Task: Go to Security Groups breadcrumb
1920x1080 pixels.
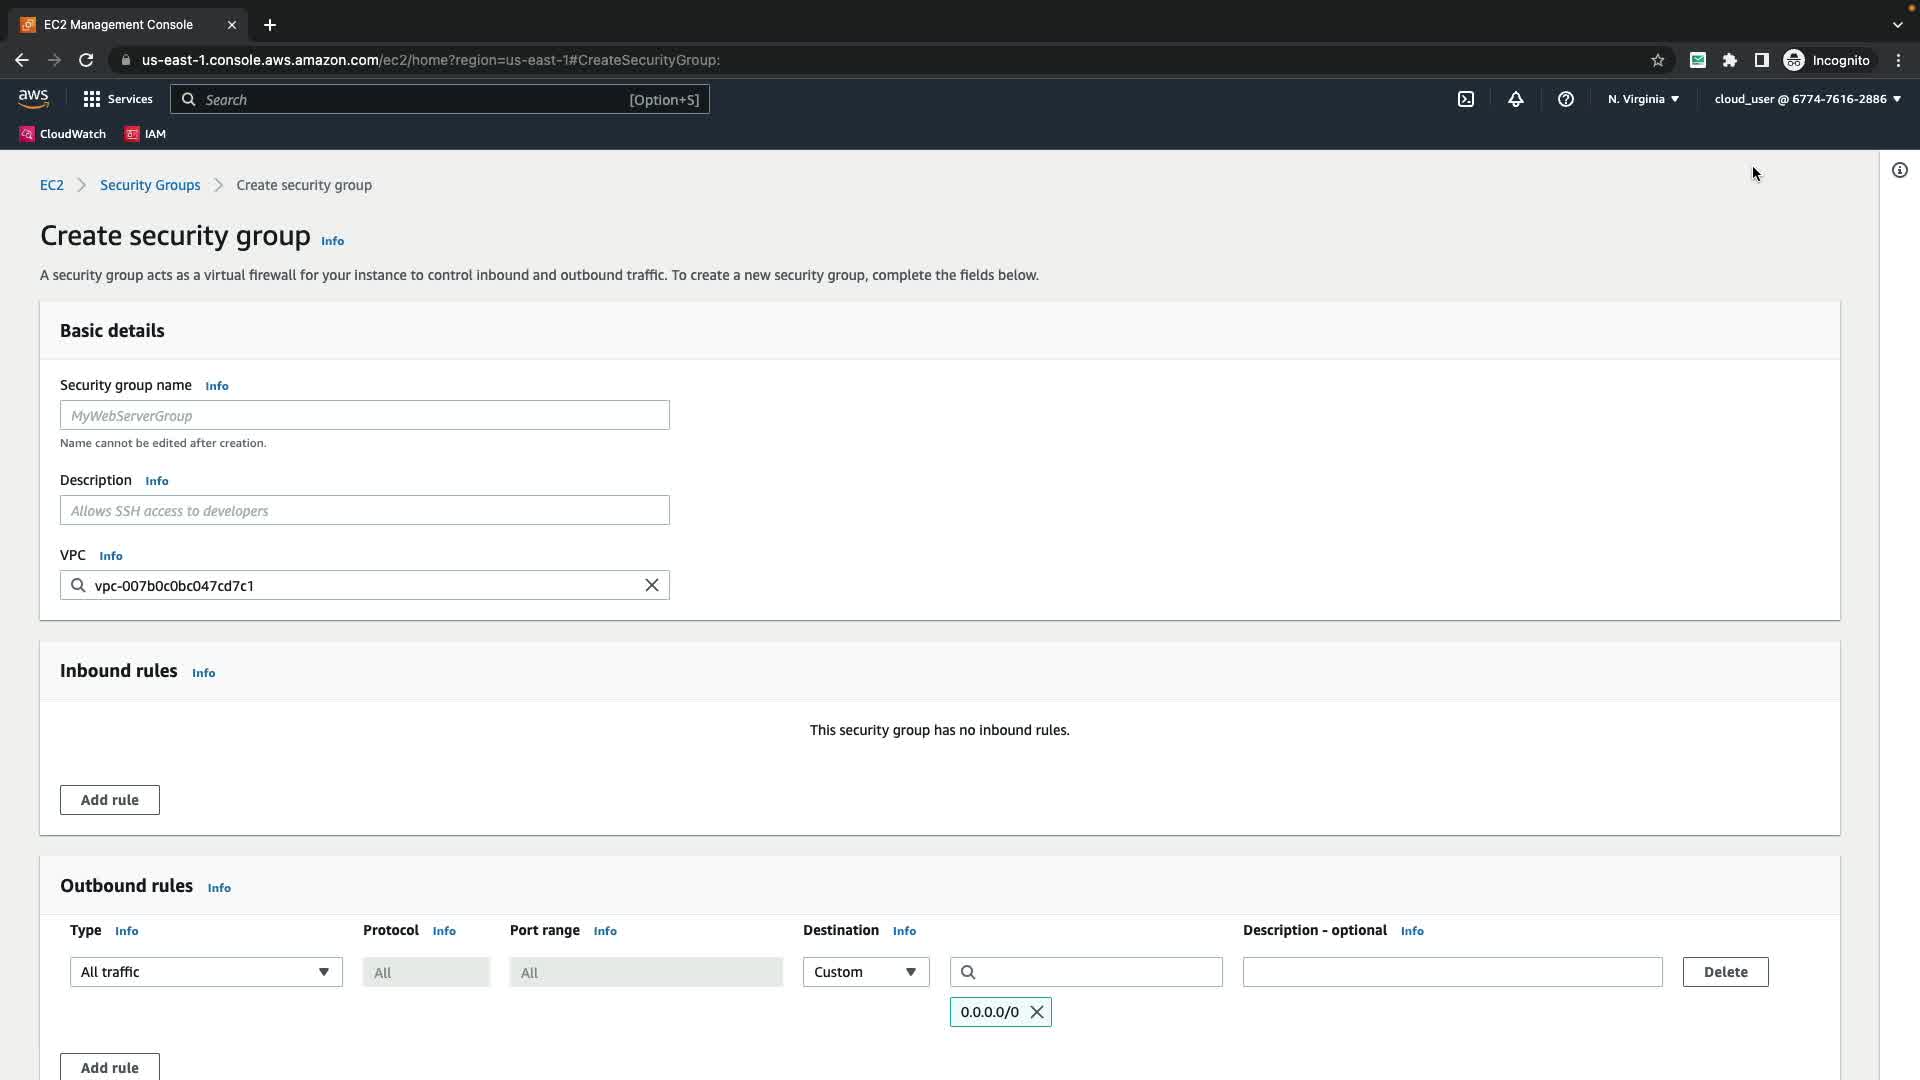Action: (x=150, y=185)
